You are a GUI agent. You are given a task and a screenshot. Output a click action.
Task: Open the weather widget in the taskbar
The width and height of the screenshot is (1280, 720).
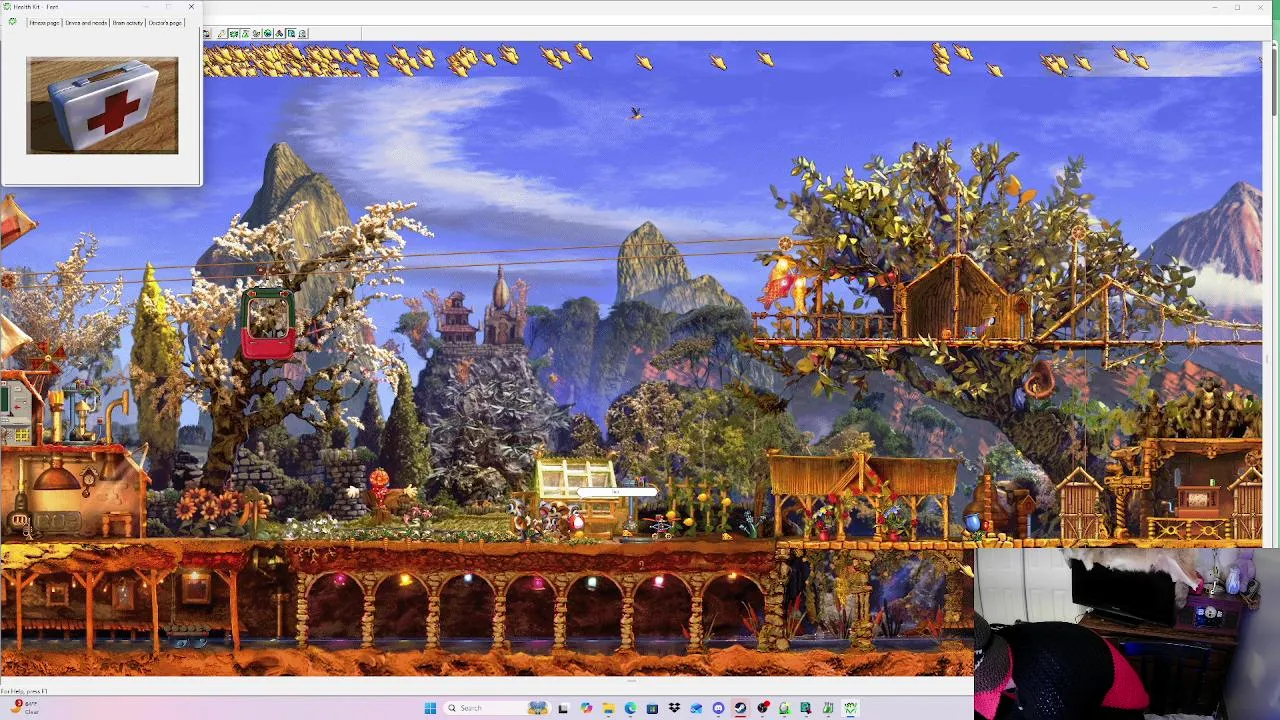coord(25,708)
